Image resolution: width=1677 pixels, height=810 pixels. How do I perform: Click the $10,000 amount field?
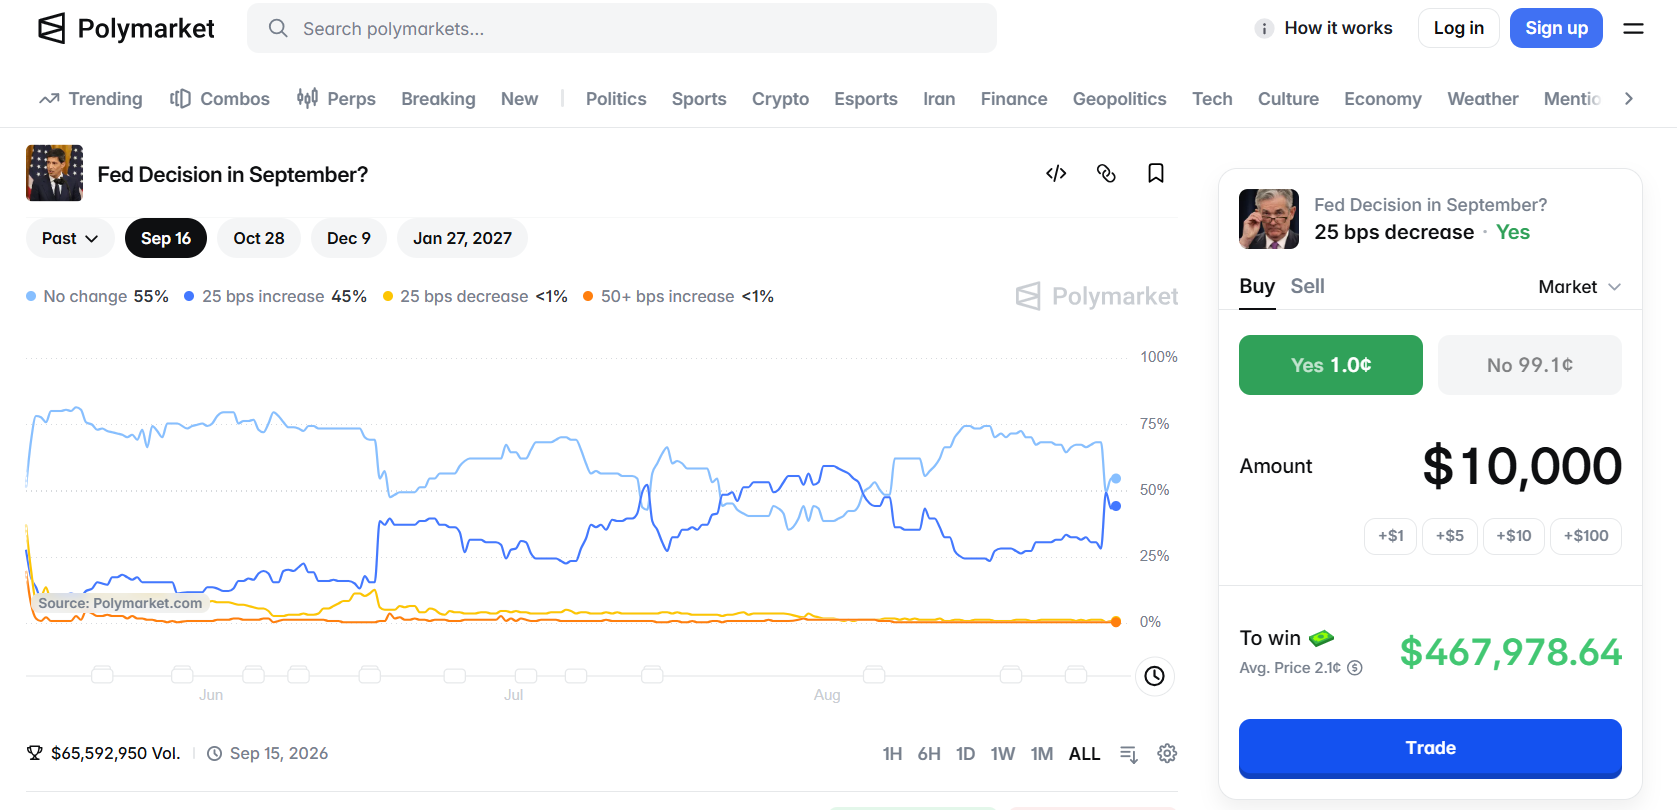coord(1522,467)
